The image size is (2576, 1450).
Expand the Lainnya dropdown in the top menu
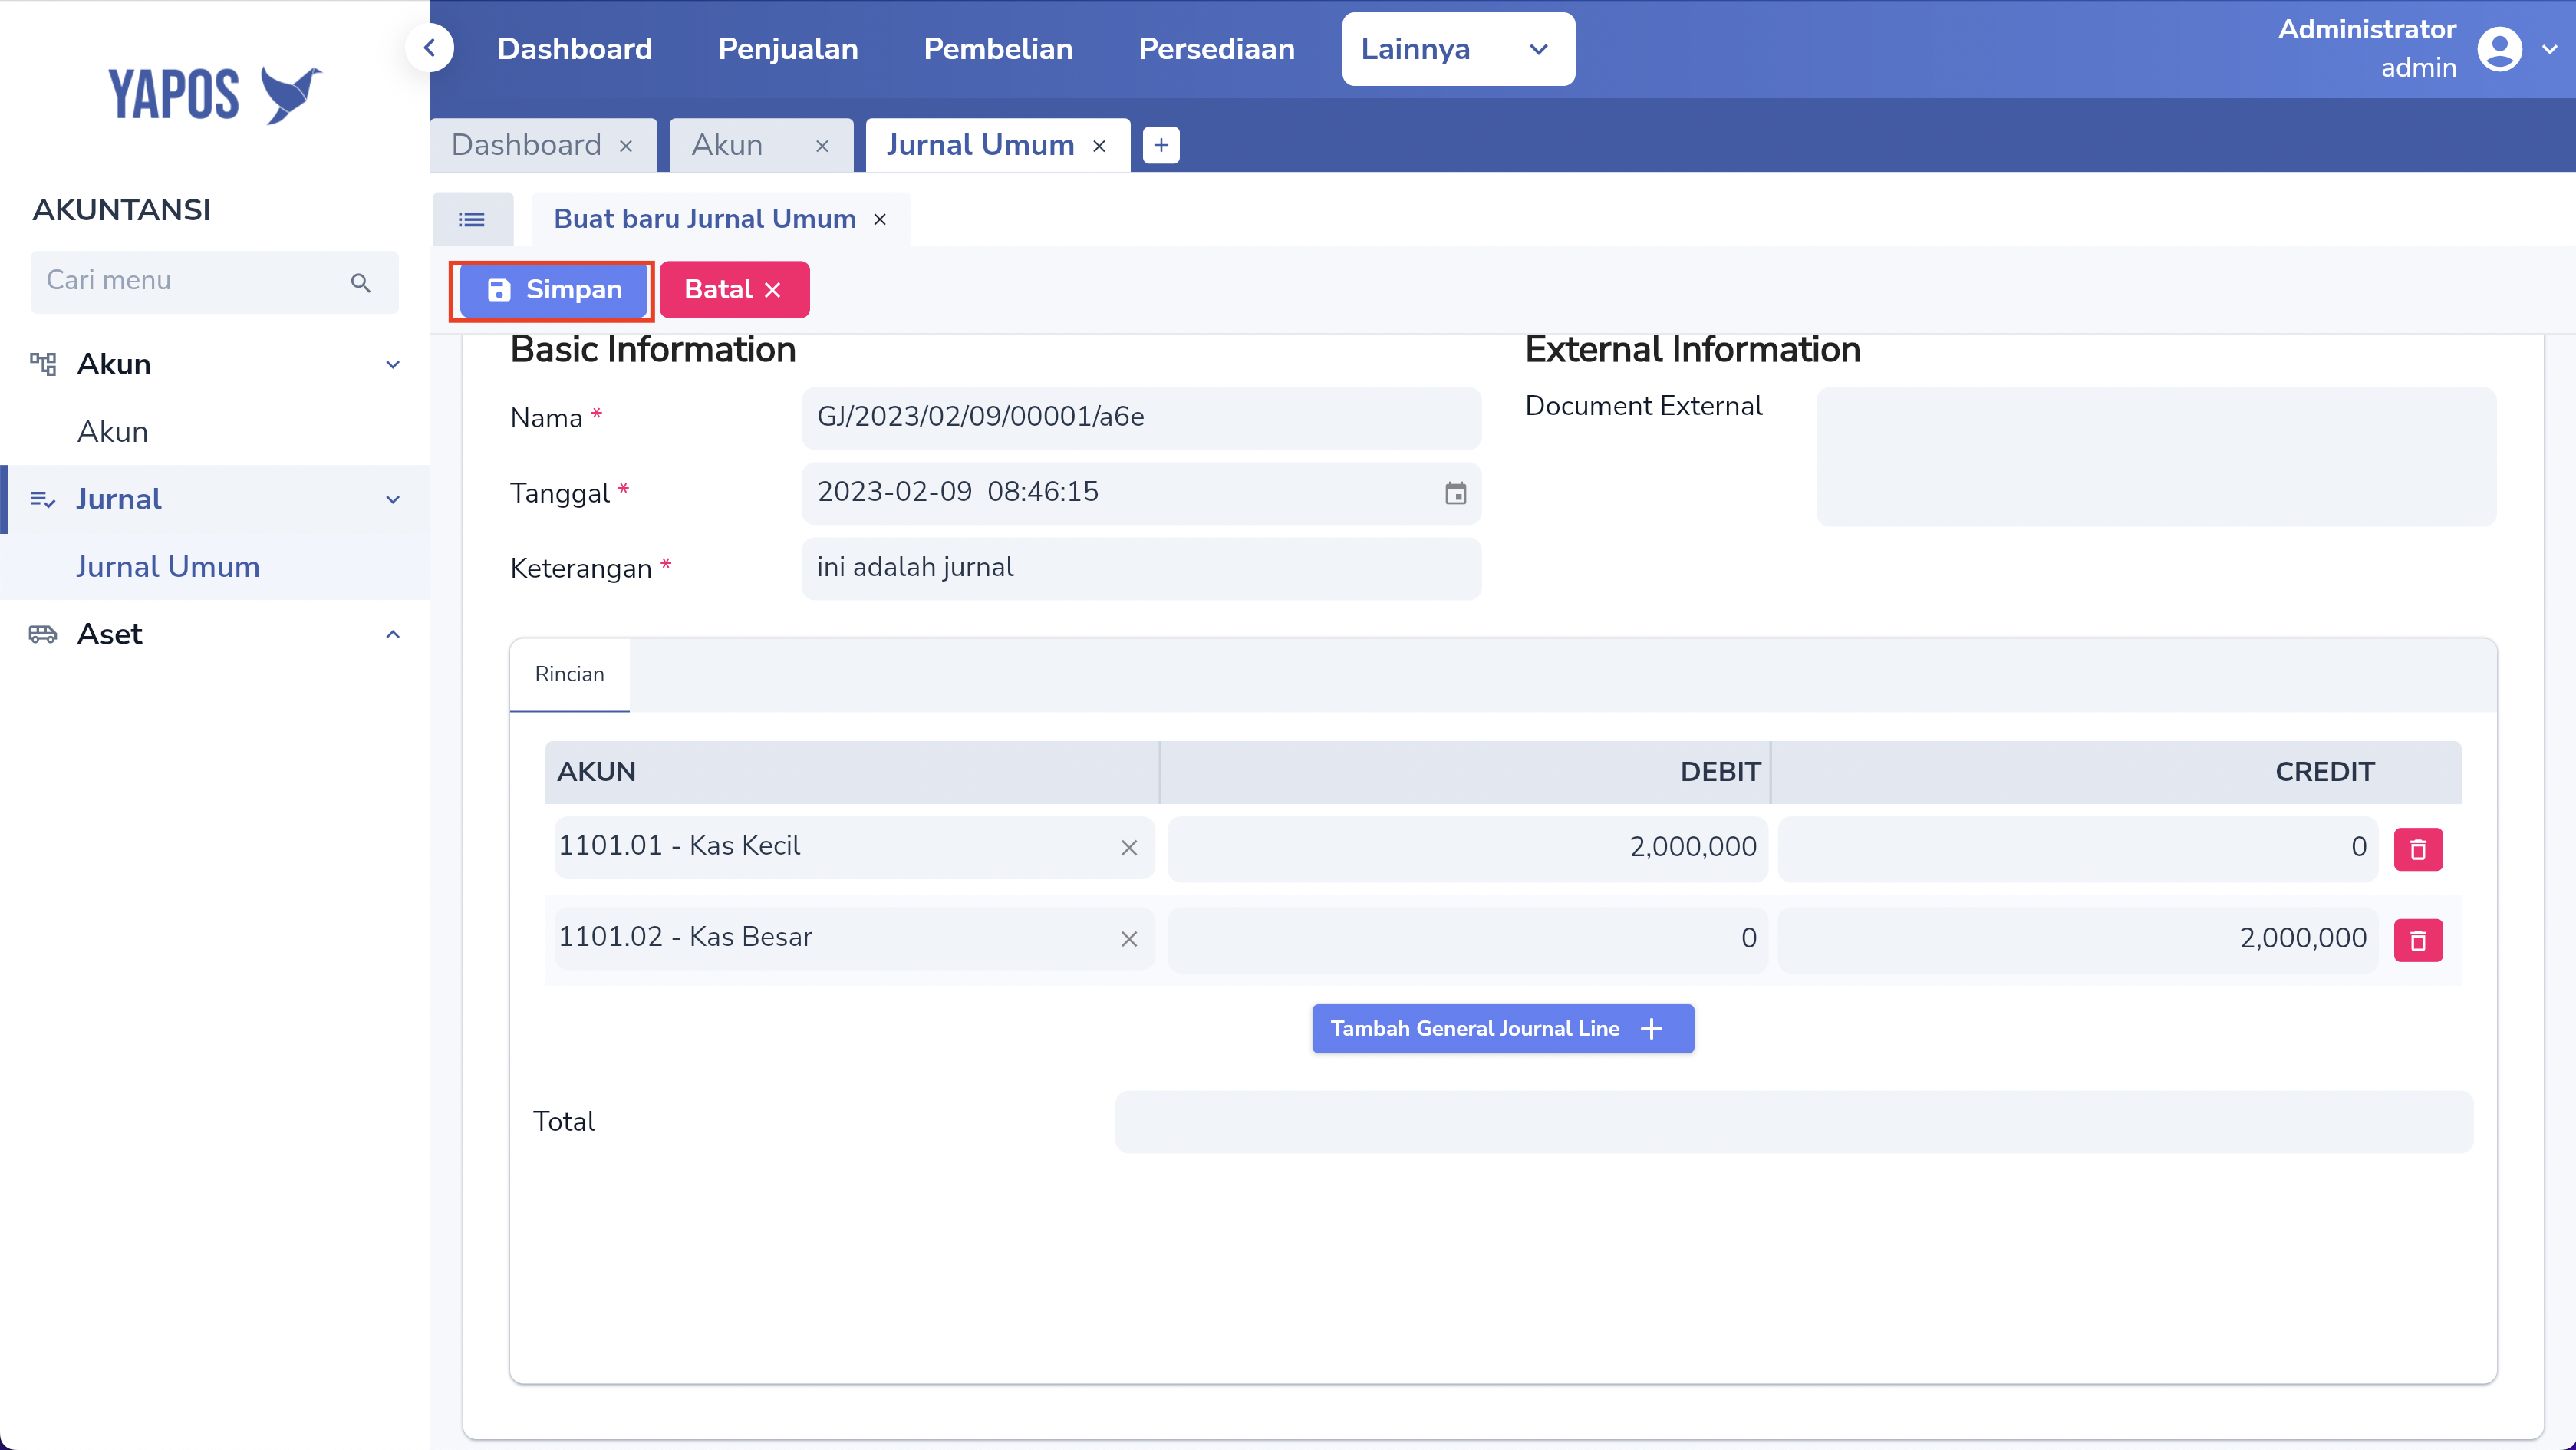pos(1458,49)
